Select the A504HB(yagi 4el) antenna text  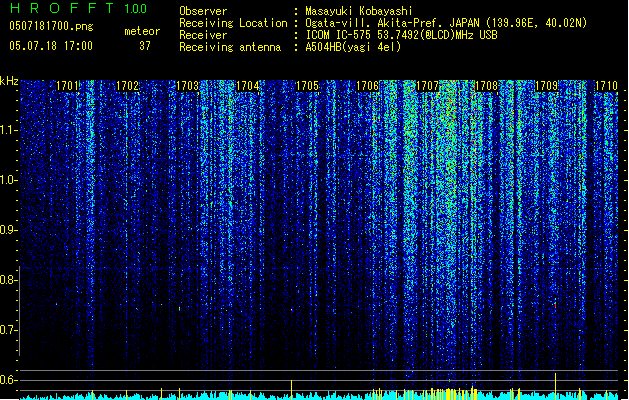pyautogui.click(x=353, y=47)
